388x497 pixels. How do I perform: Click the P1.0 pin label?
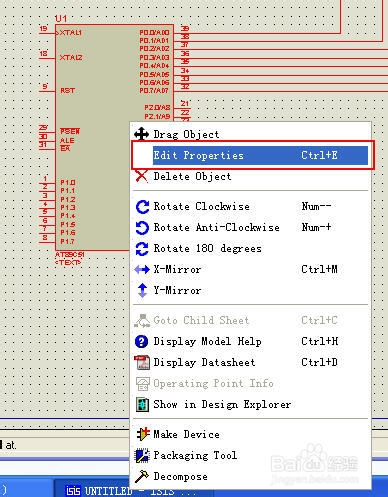(x=68, y=183)
